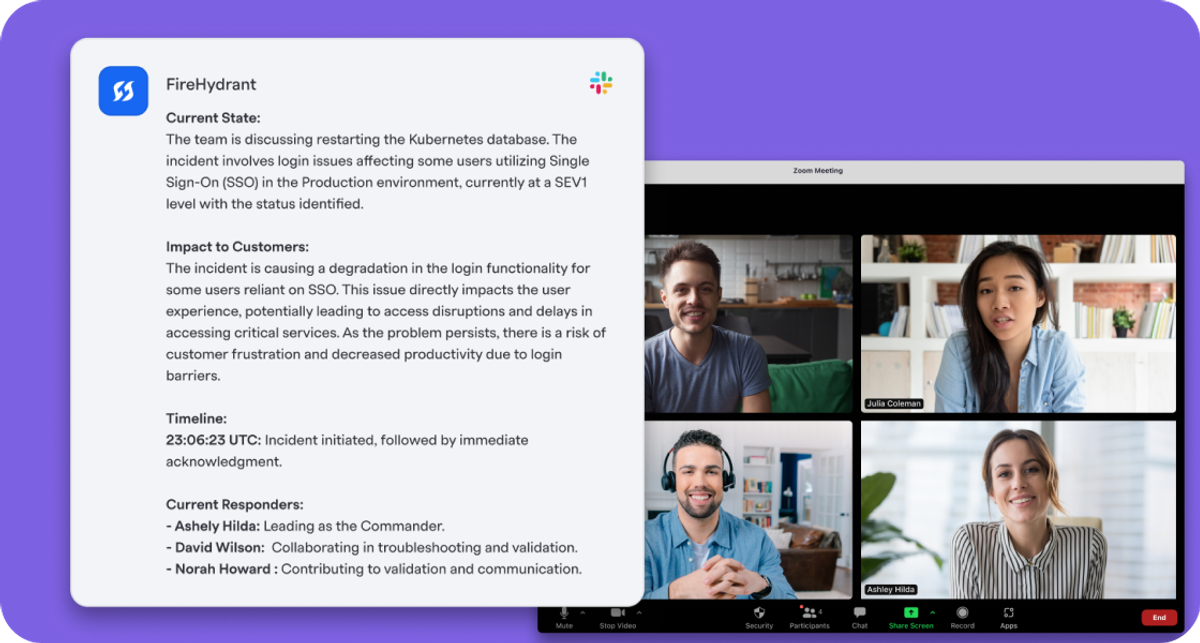Click the Slack logo icon
Screen dimensions: 1200x643
pos(601,83)
